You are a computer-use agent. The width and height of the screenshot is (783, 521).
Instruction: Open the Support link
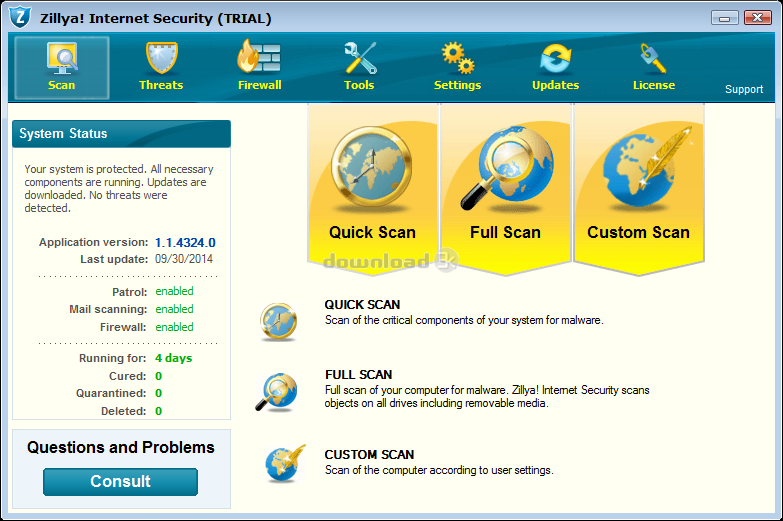tap(744, 89)
